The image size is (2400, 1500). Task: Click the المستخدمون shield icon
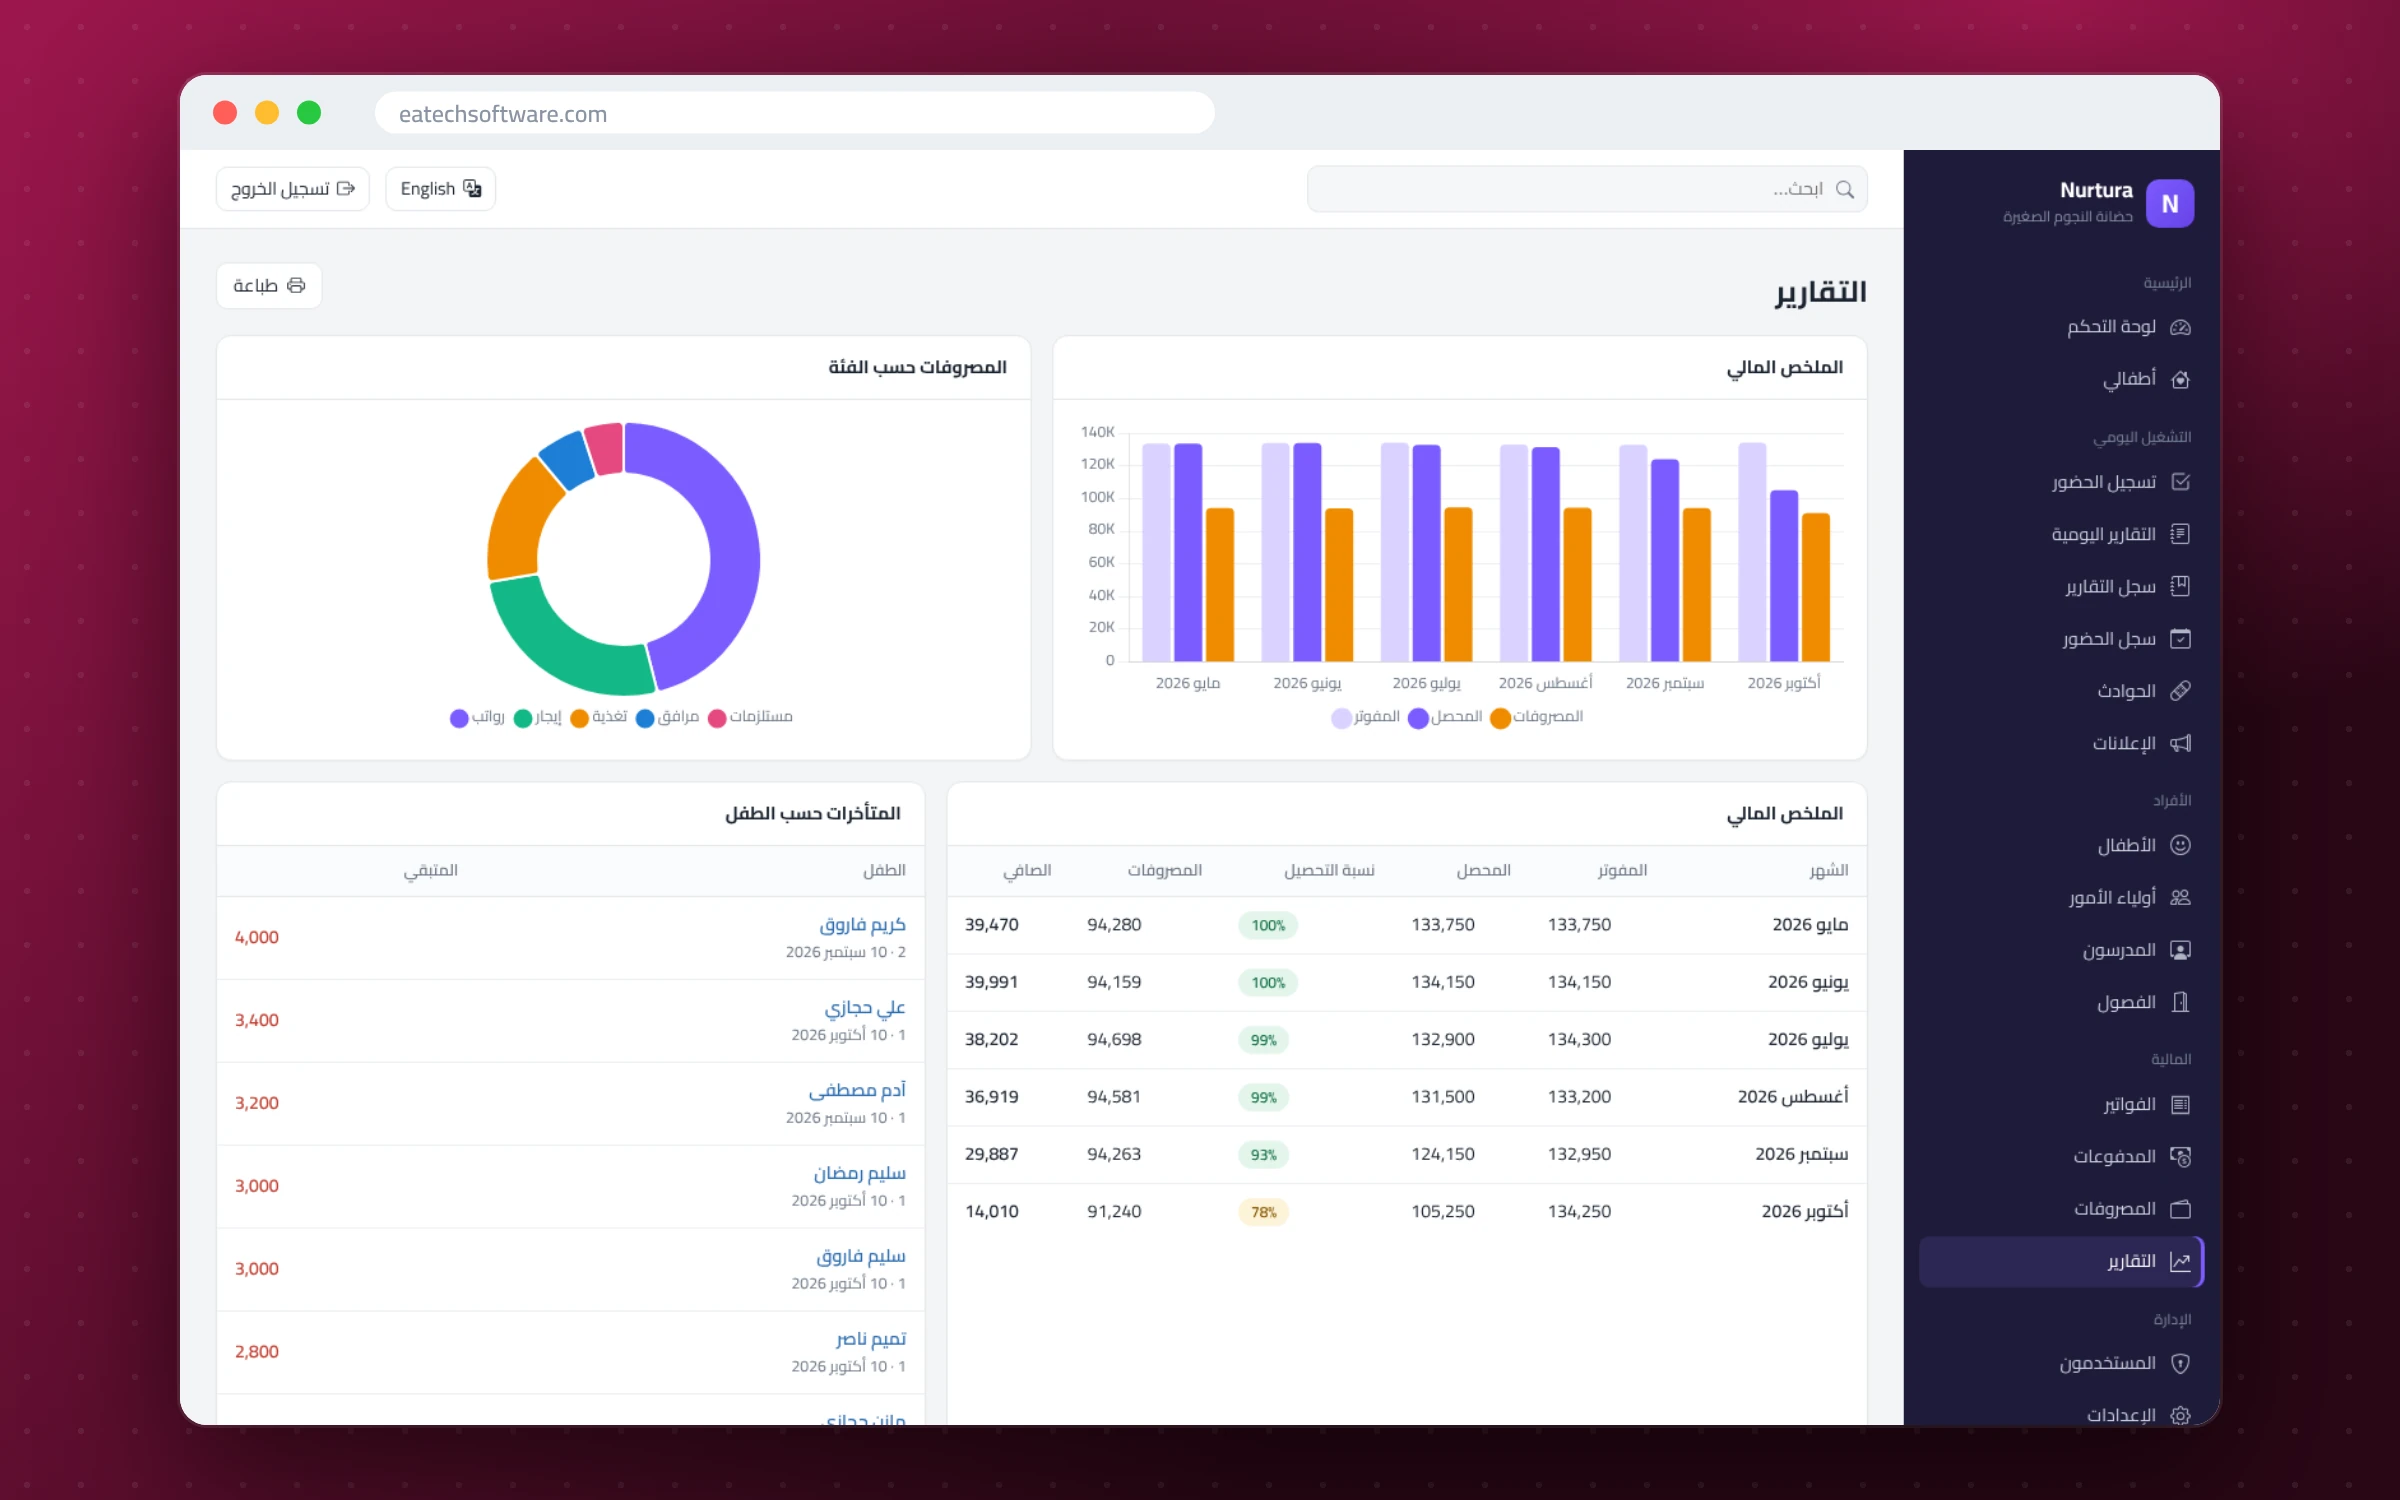(x=2180, y=1363)
